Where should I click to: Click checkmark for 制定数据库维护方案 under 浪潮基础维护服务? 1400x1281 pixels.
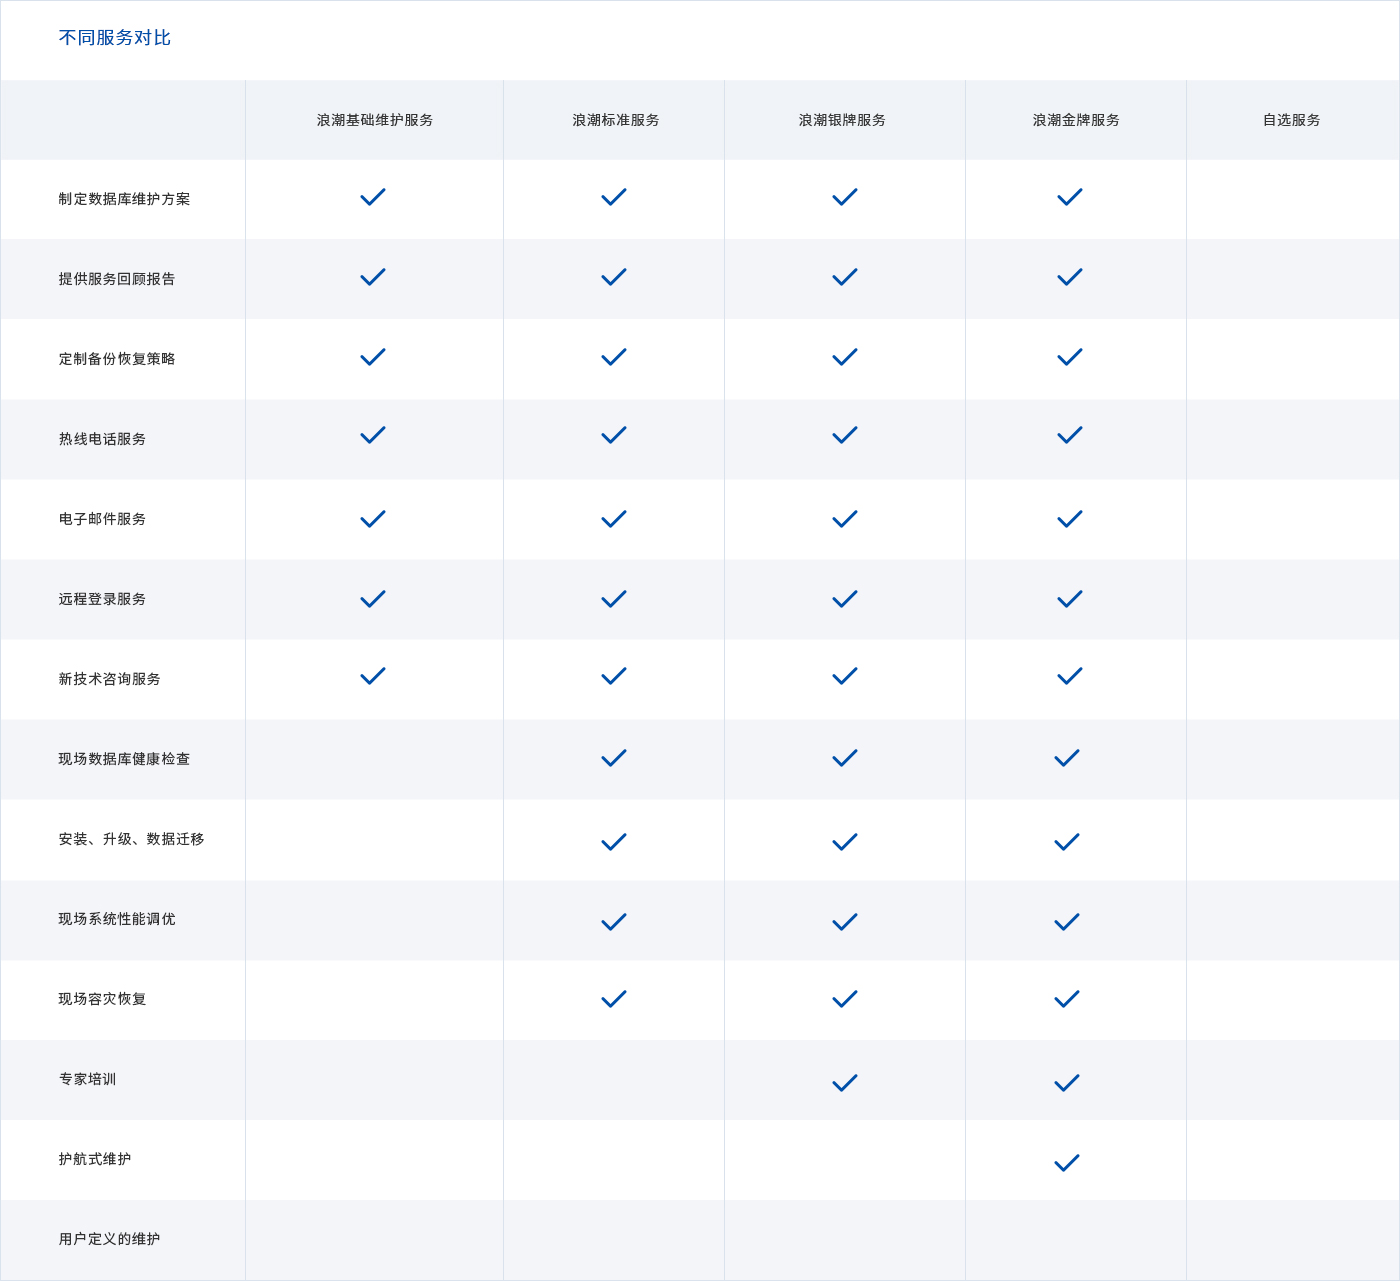pos(373,197)
